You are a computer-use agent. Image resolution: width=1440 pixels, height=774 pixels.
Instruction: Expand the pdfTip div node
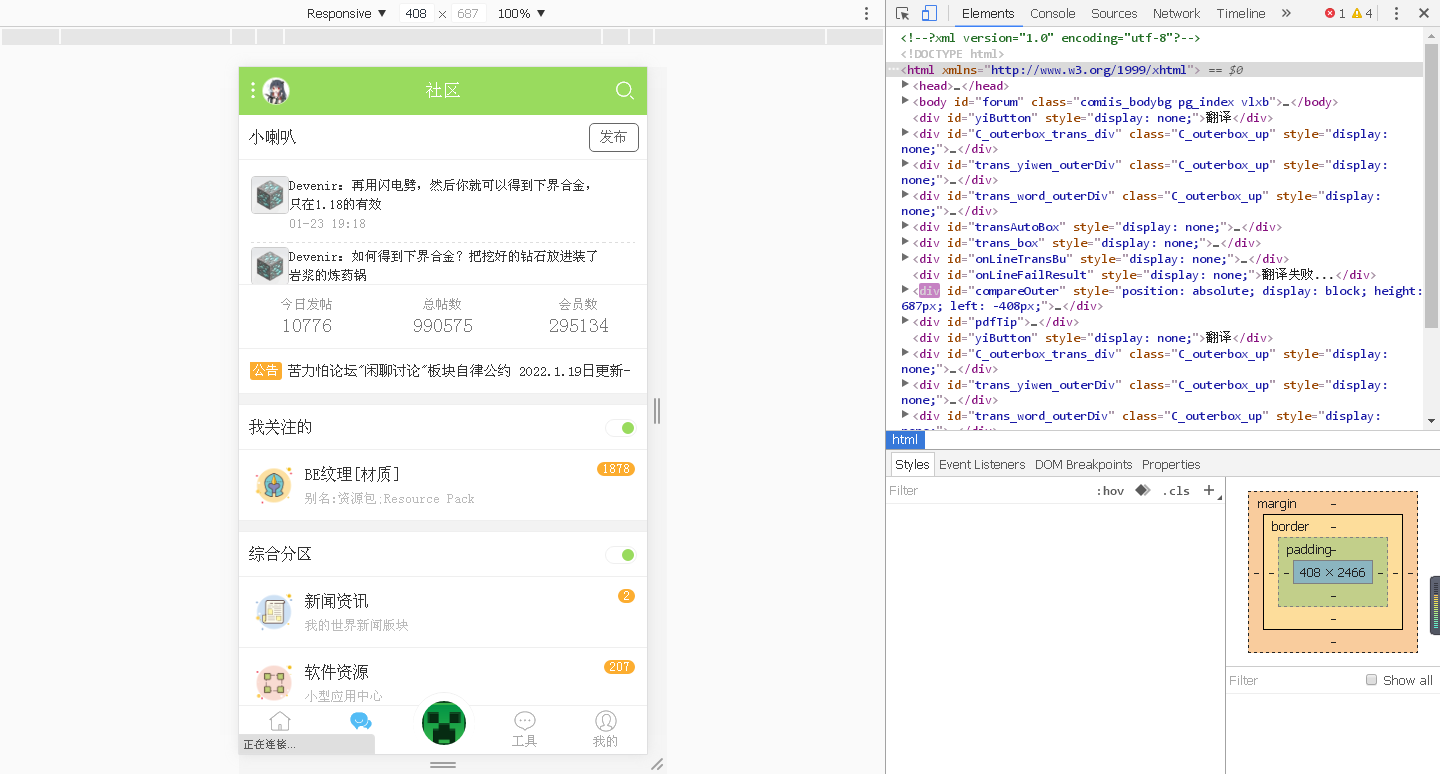906,321
